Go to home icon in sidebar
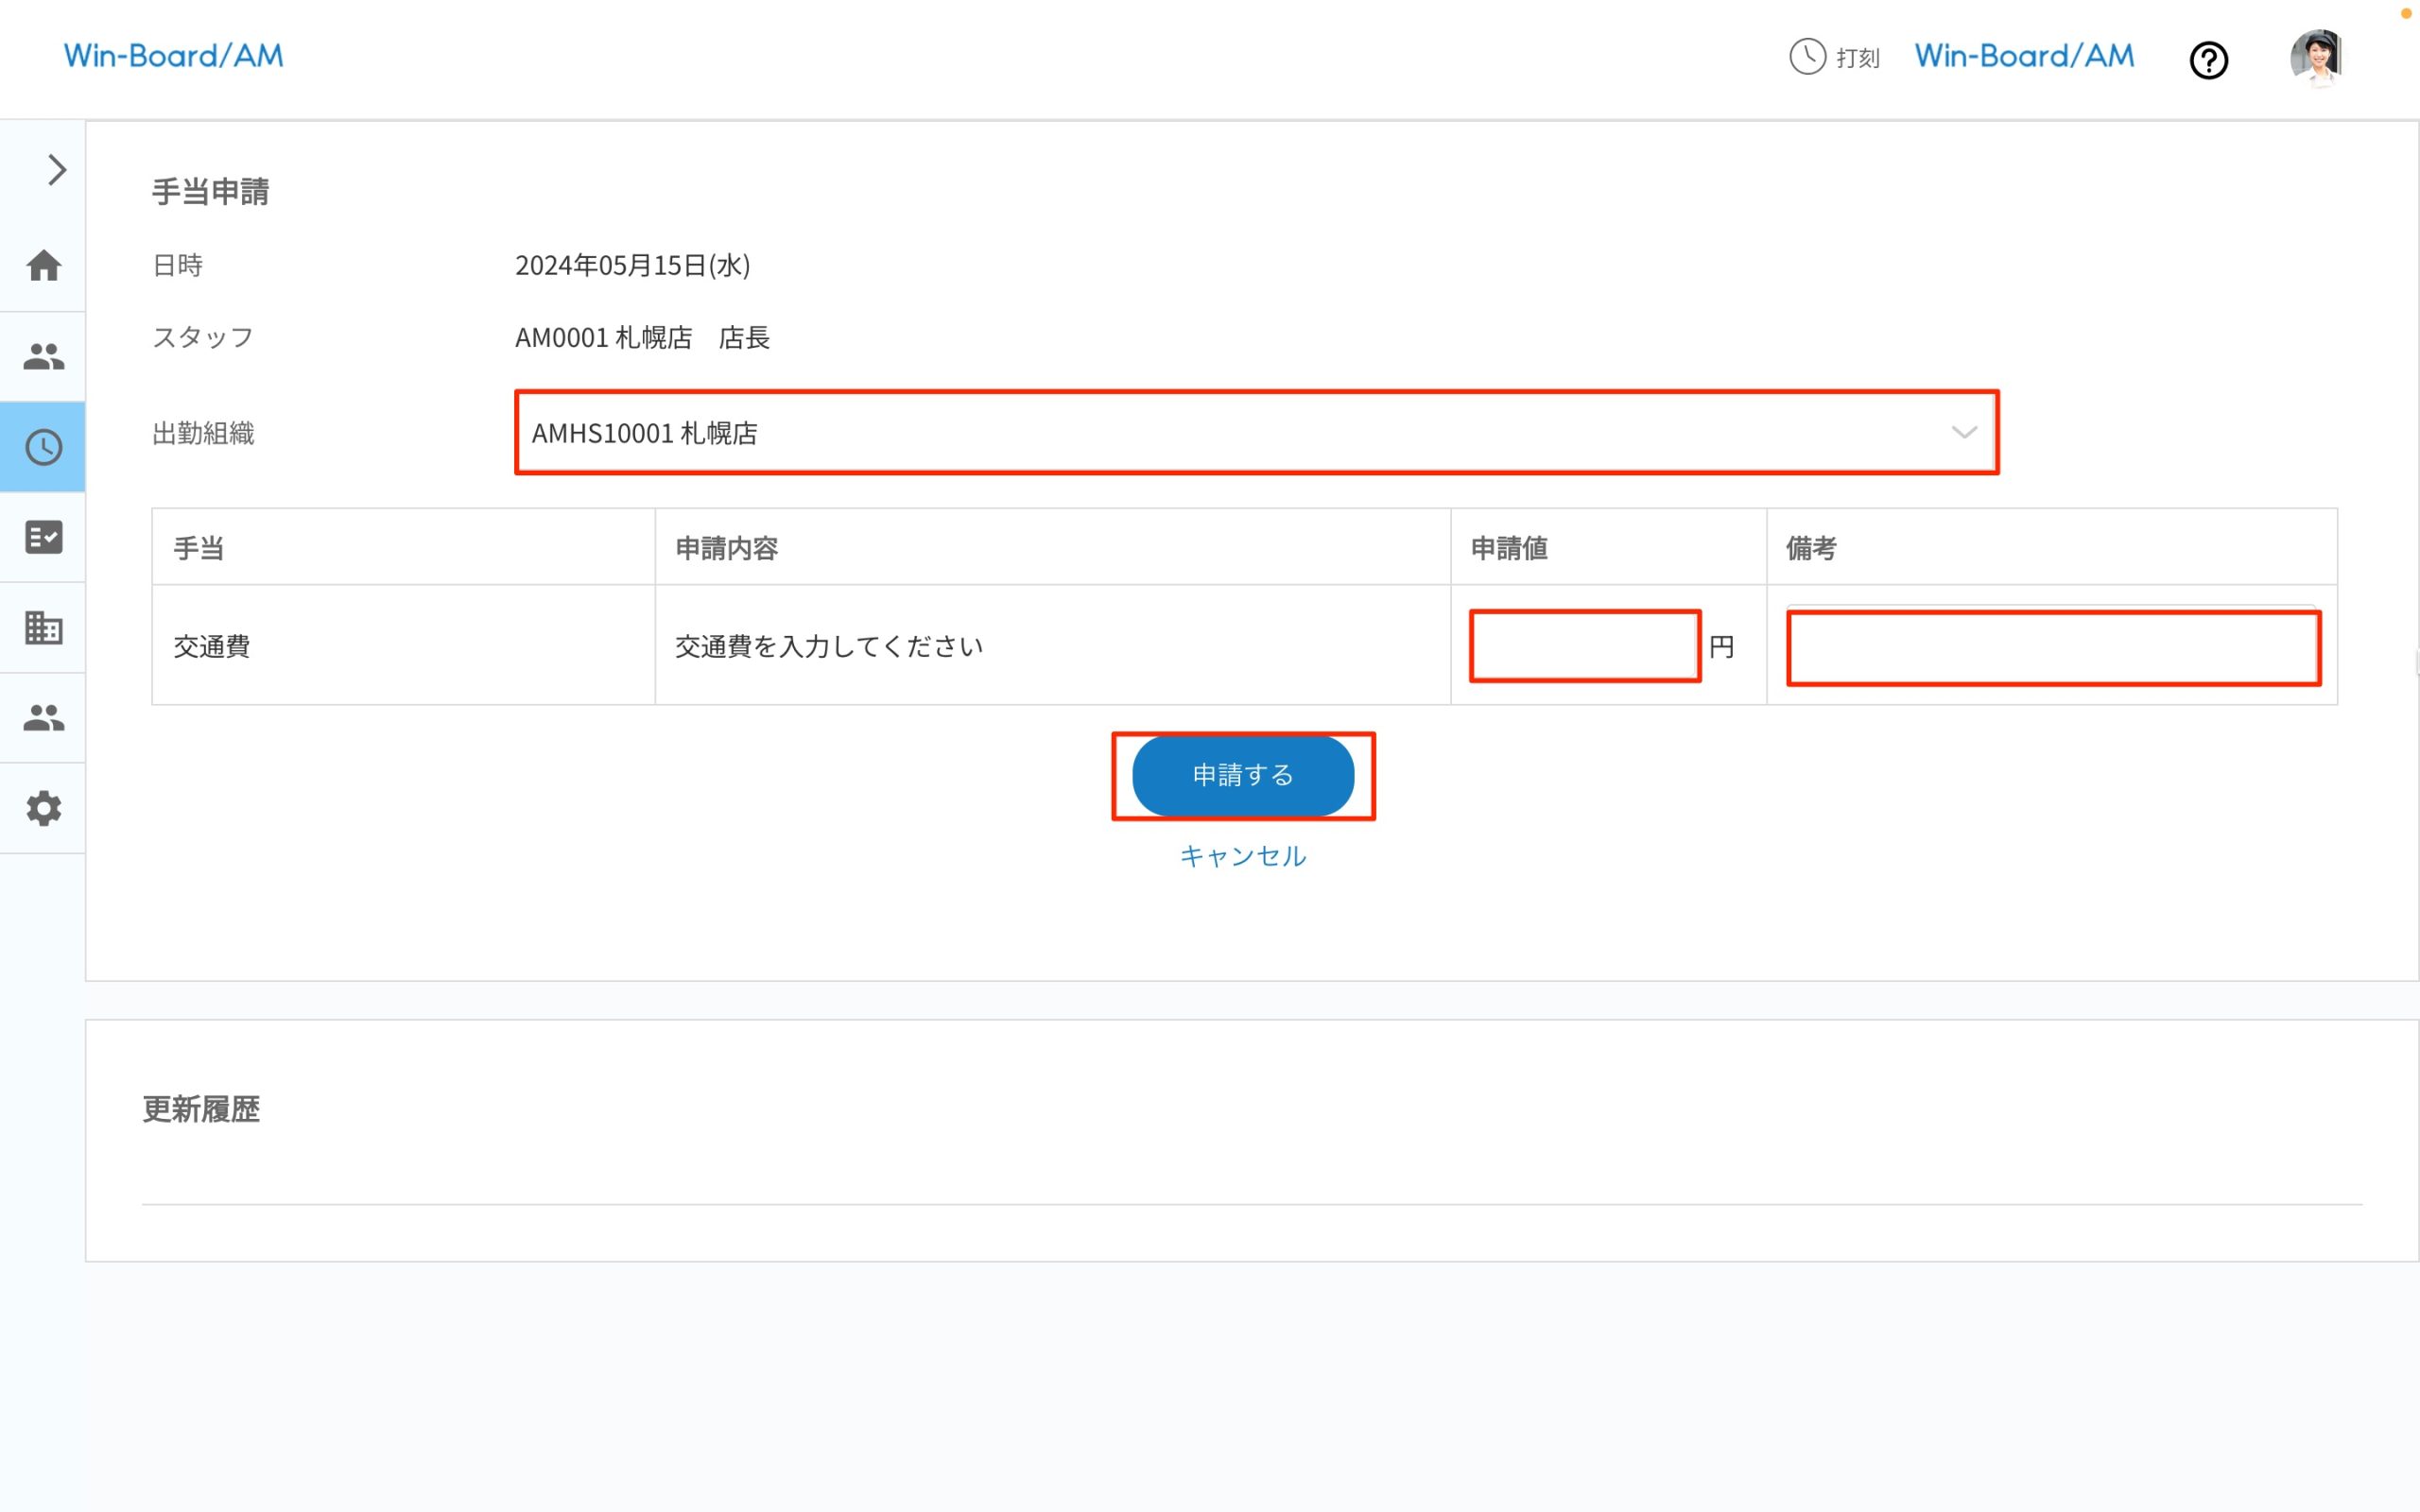This screenshot has height=1512, width=2420. point(43,265)
